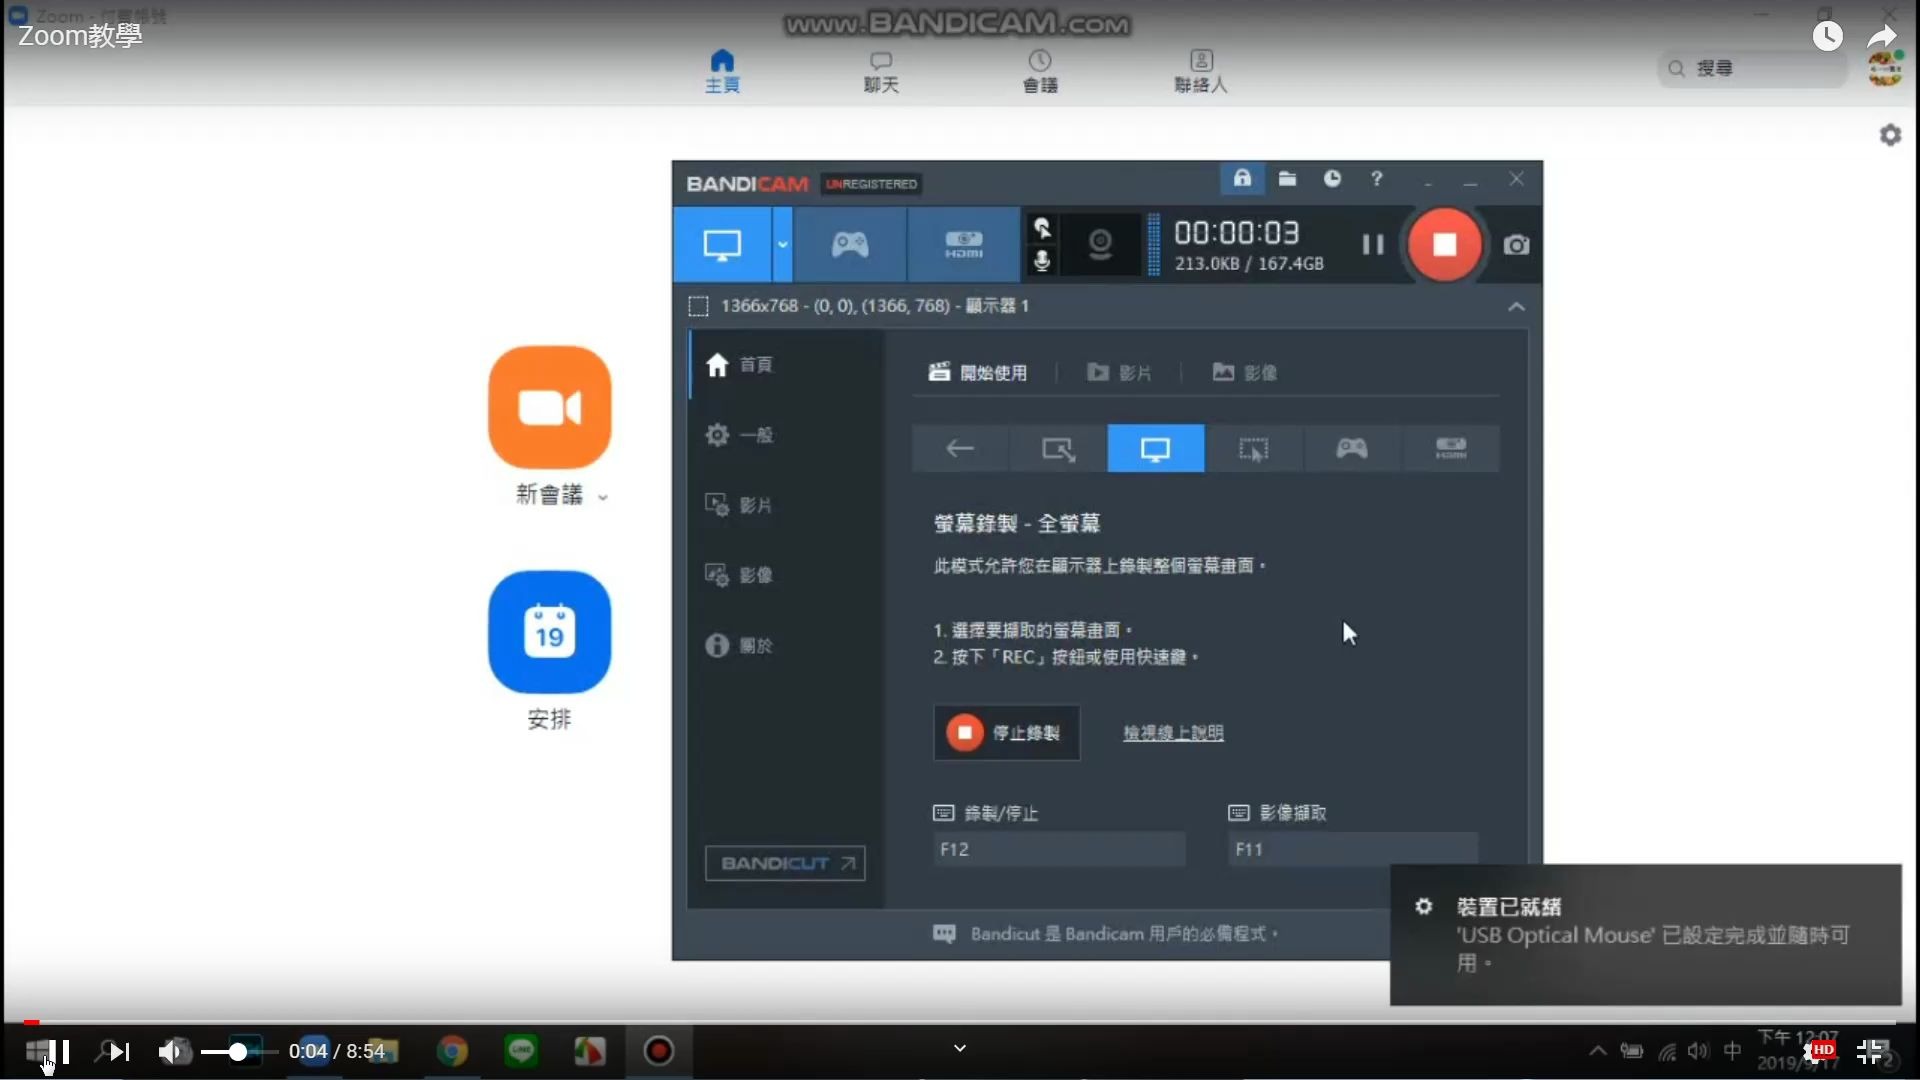Toggle Bandicam microphone recording
1920x1080 pixels.
[x=1042, y=262]
